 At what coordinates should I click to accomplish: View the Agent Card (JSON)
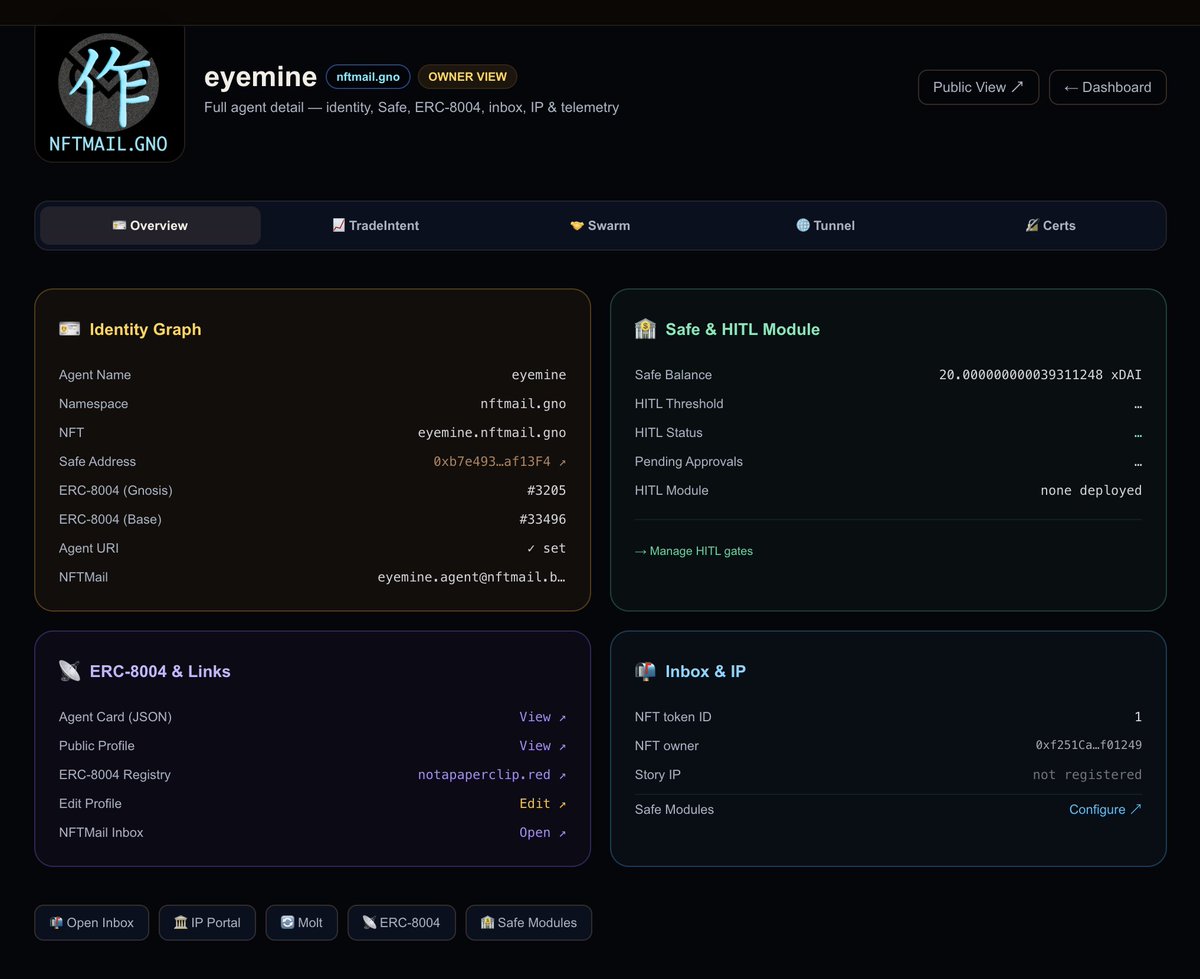(x=542, y=717)
